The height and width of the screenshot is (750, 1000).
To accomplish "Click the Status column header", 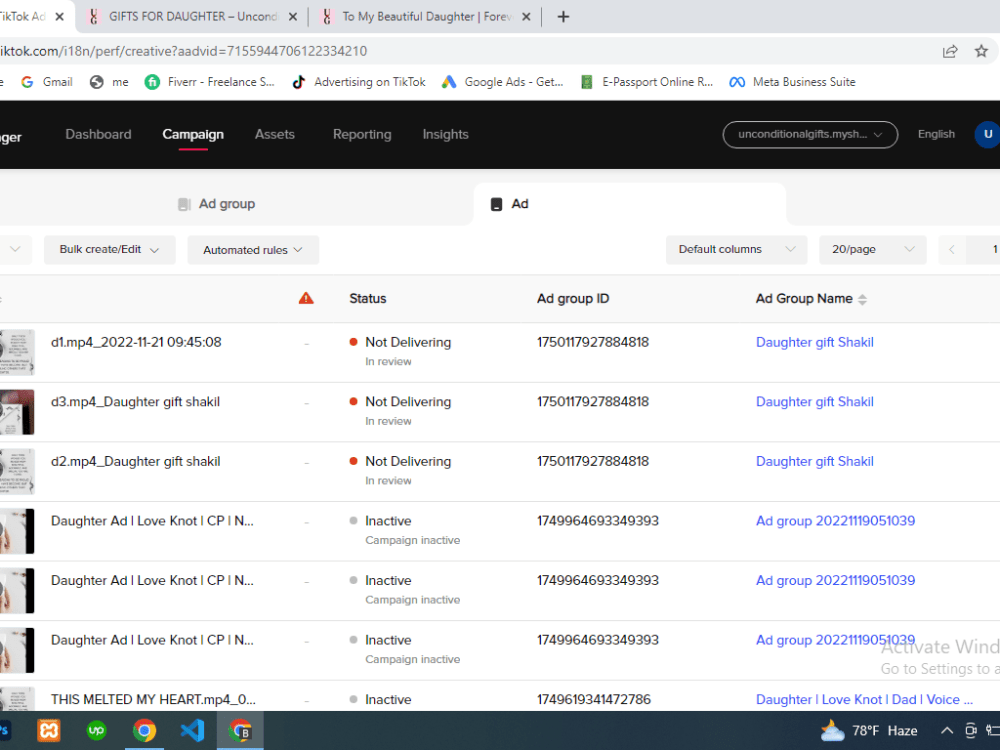I will 367,298.
